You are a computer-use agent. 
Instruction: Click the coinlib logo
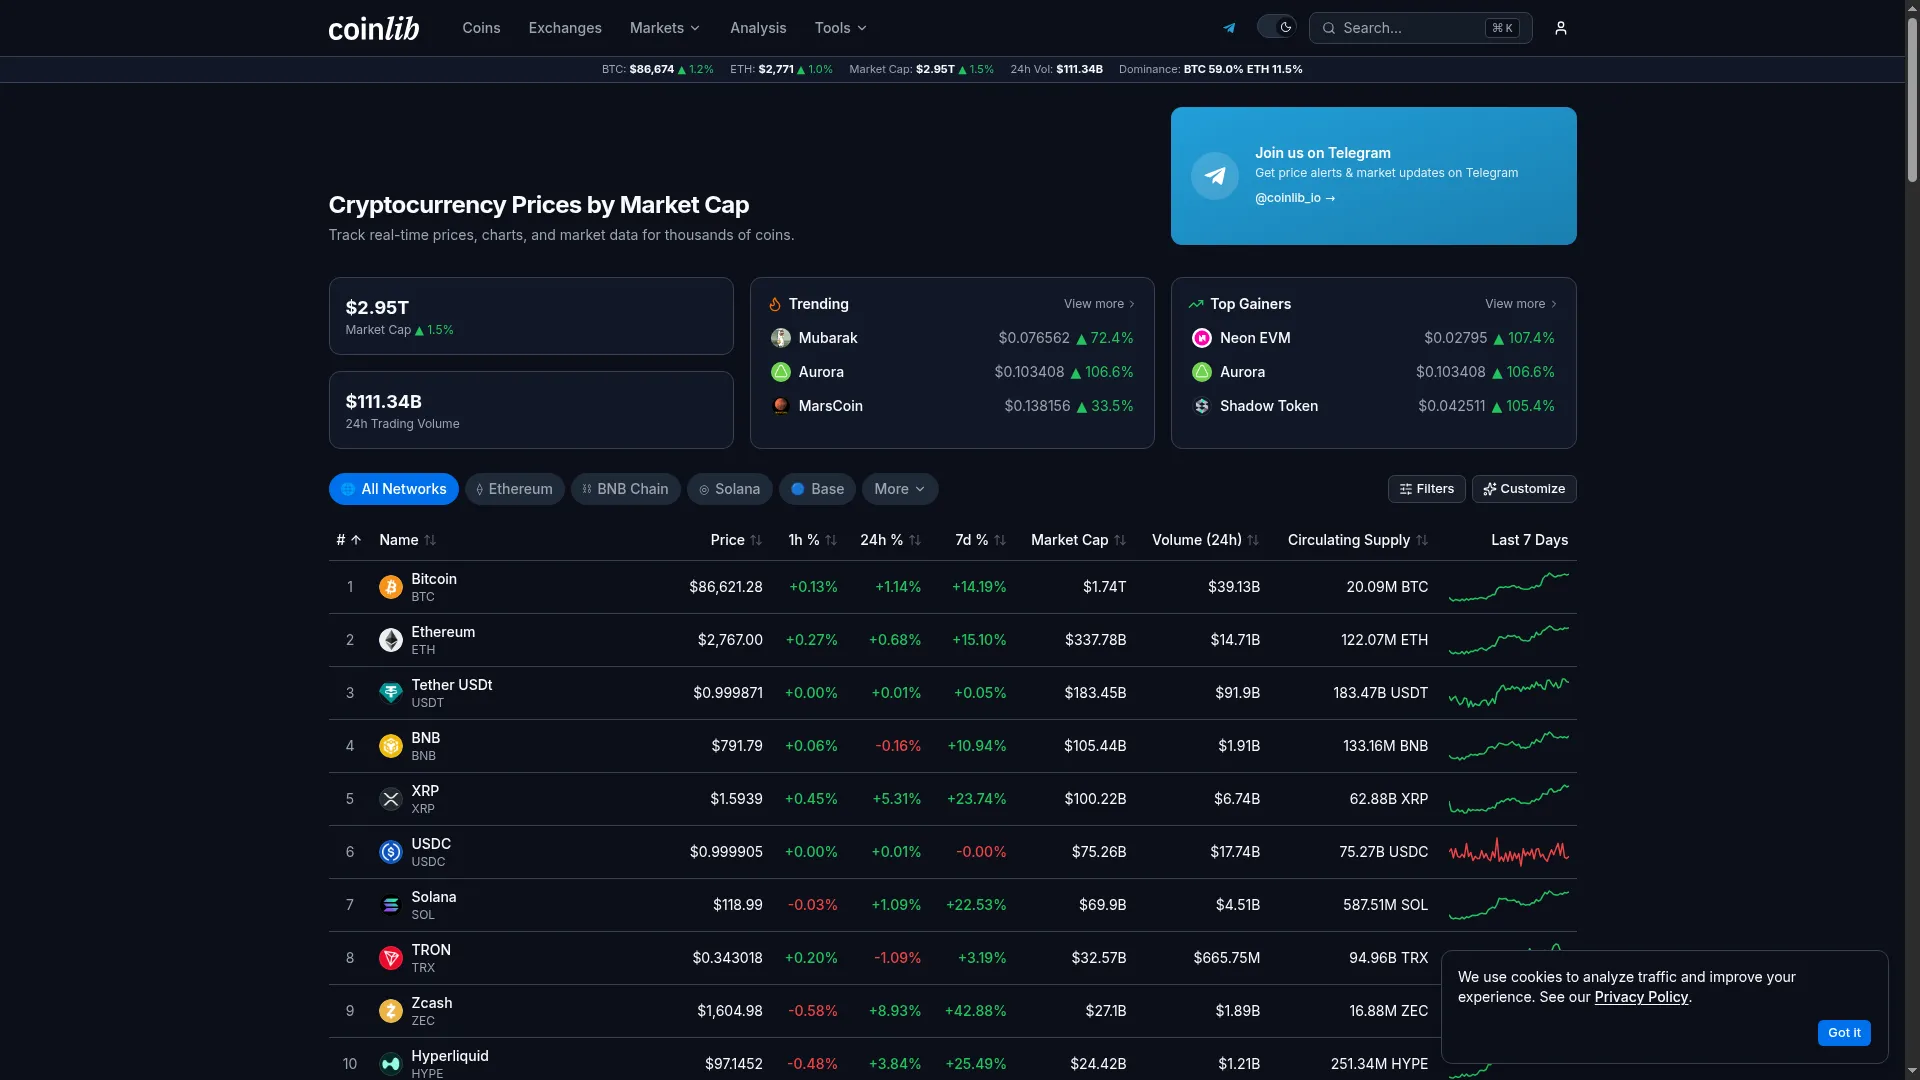(374, 28)
